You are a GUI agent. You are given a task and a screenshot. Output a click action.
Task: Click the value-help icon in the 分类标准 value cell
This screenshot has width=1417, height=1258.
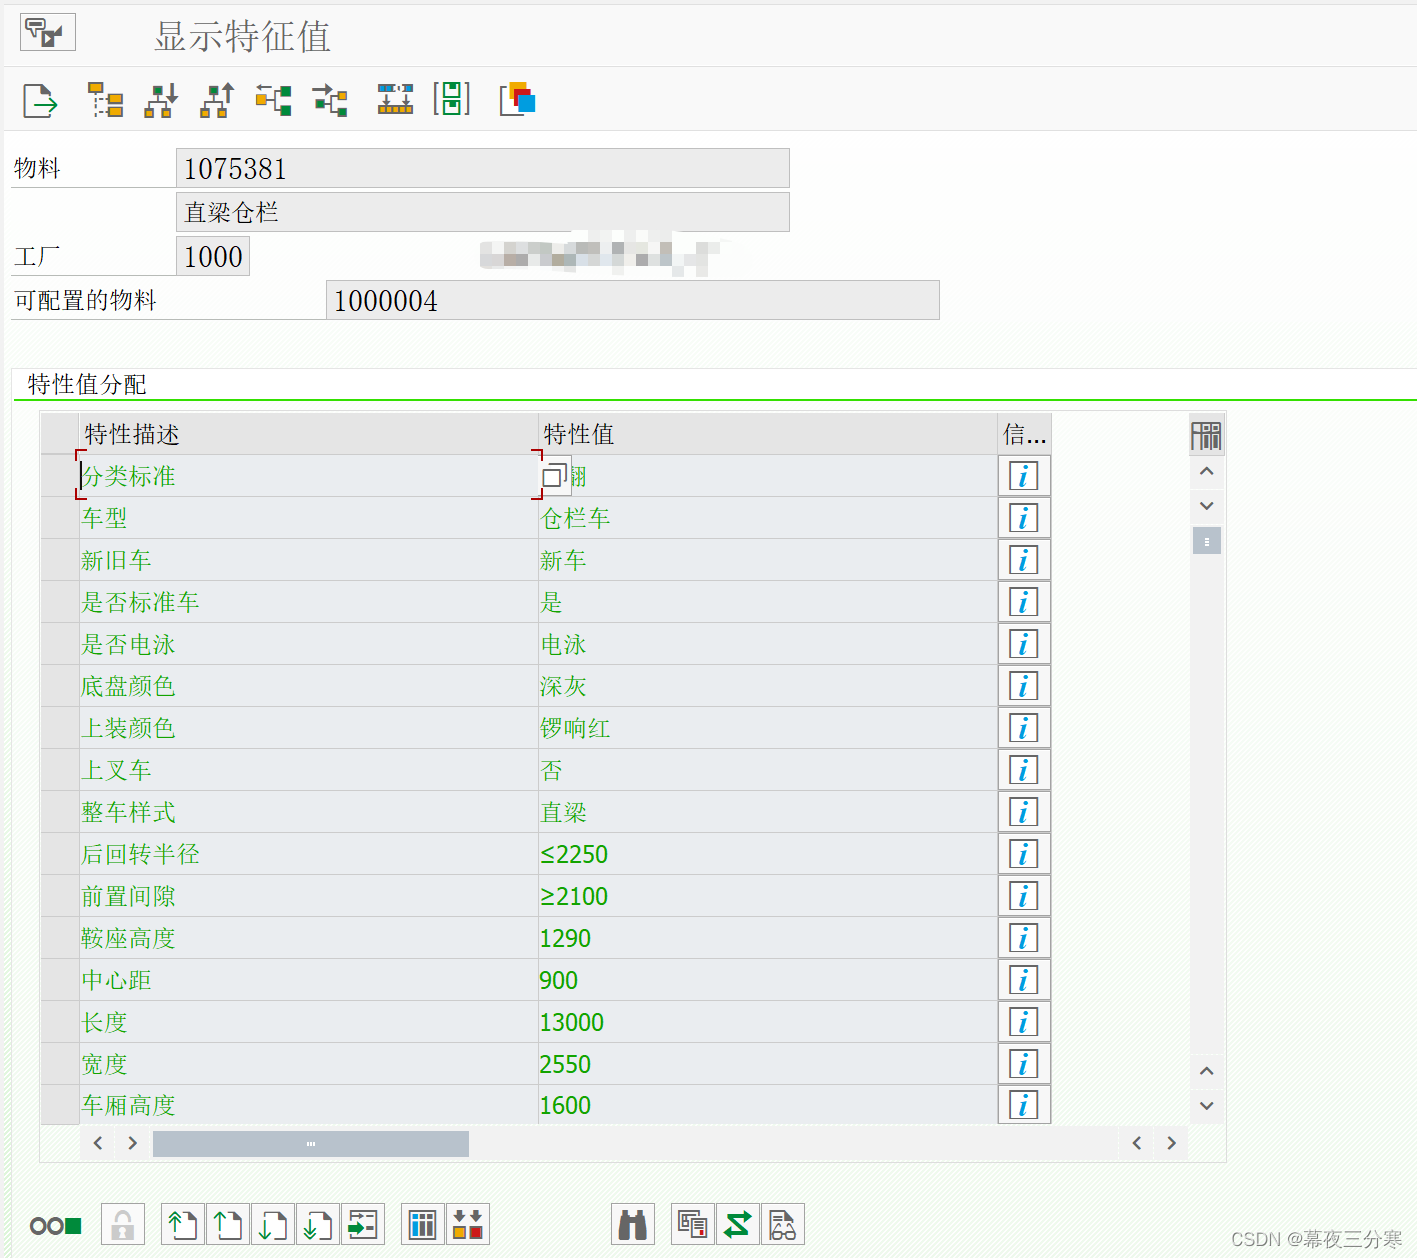(555, 476)
